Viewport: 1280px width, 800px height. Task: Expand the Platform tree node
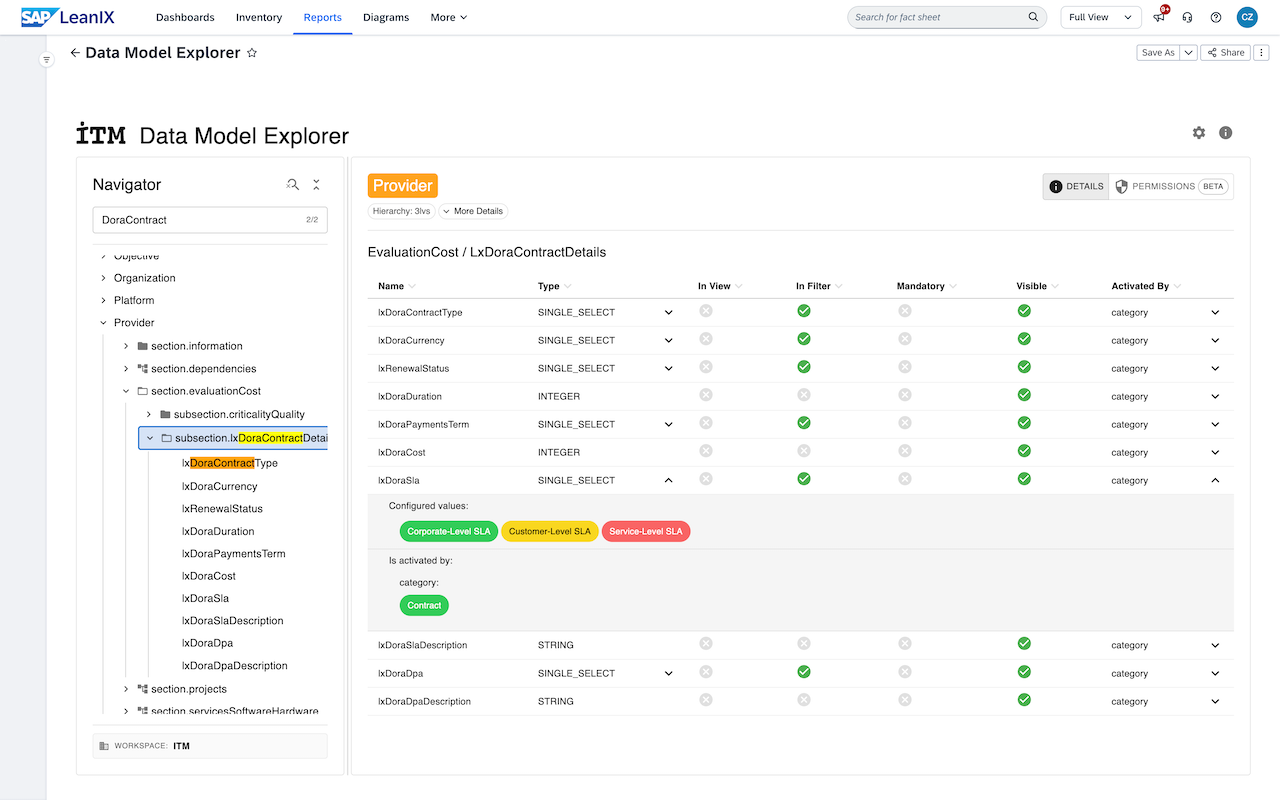pos(103,300)
